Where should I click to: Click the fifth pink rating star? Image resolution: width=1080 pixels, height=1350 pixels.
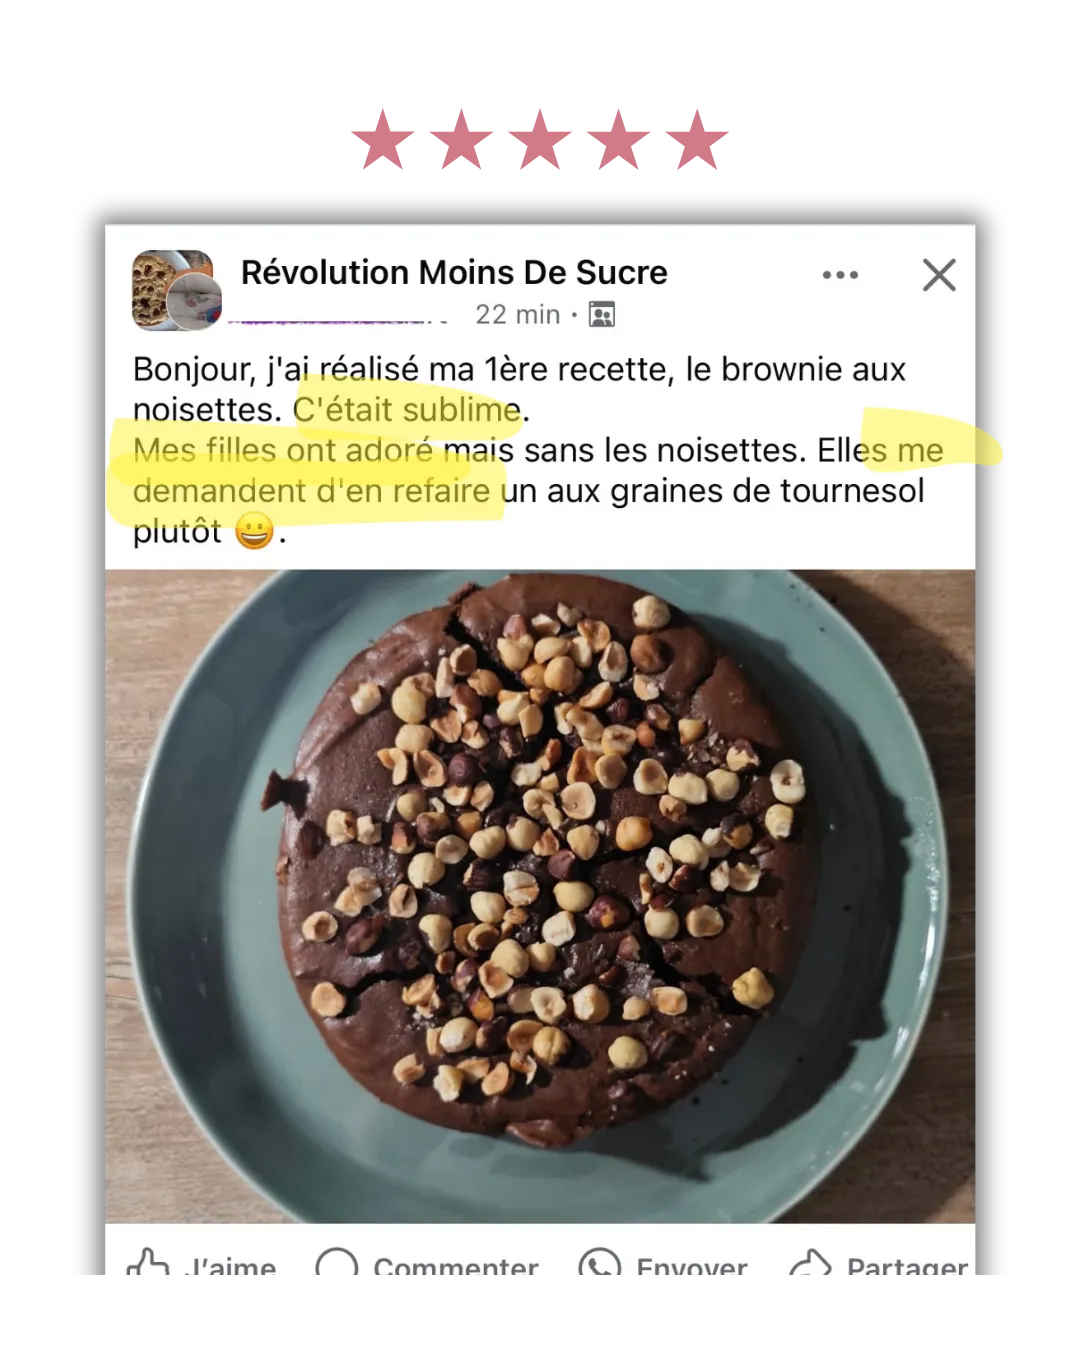pyautogui.click(x=697, y=139)
